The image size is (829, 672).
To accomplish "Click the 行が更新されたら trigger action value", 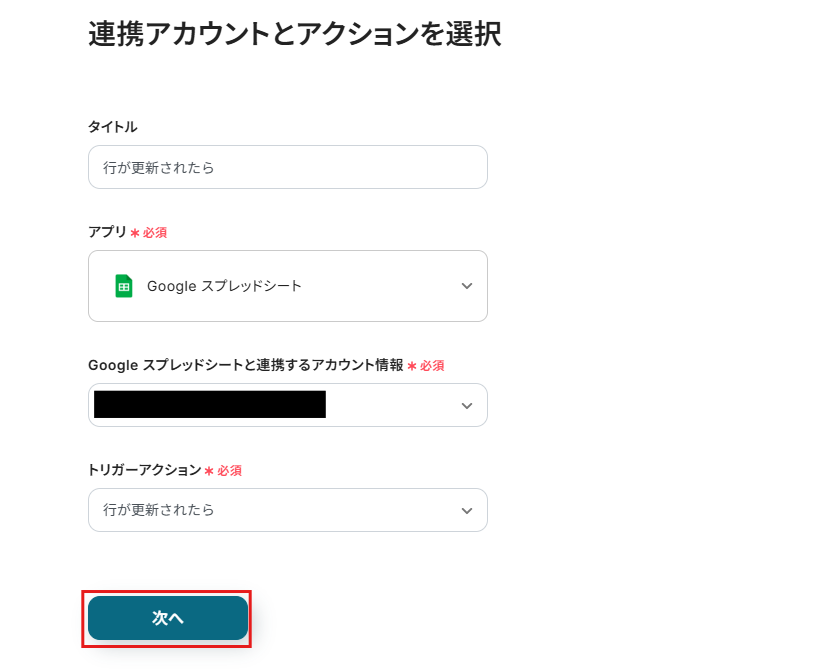I will pos(159,510).
